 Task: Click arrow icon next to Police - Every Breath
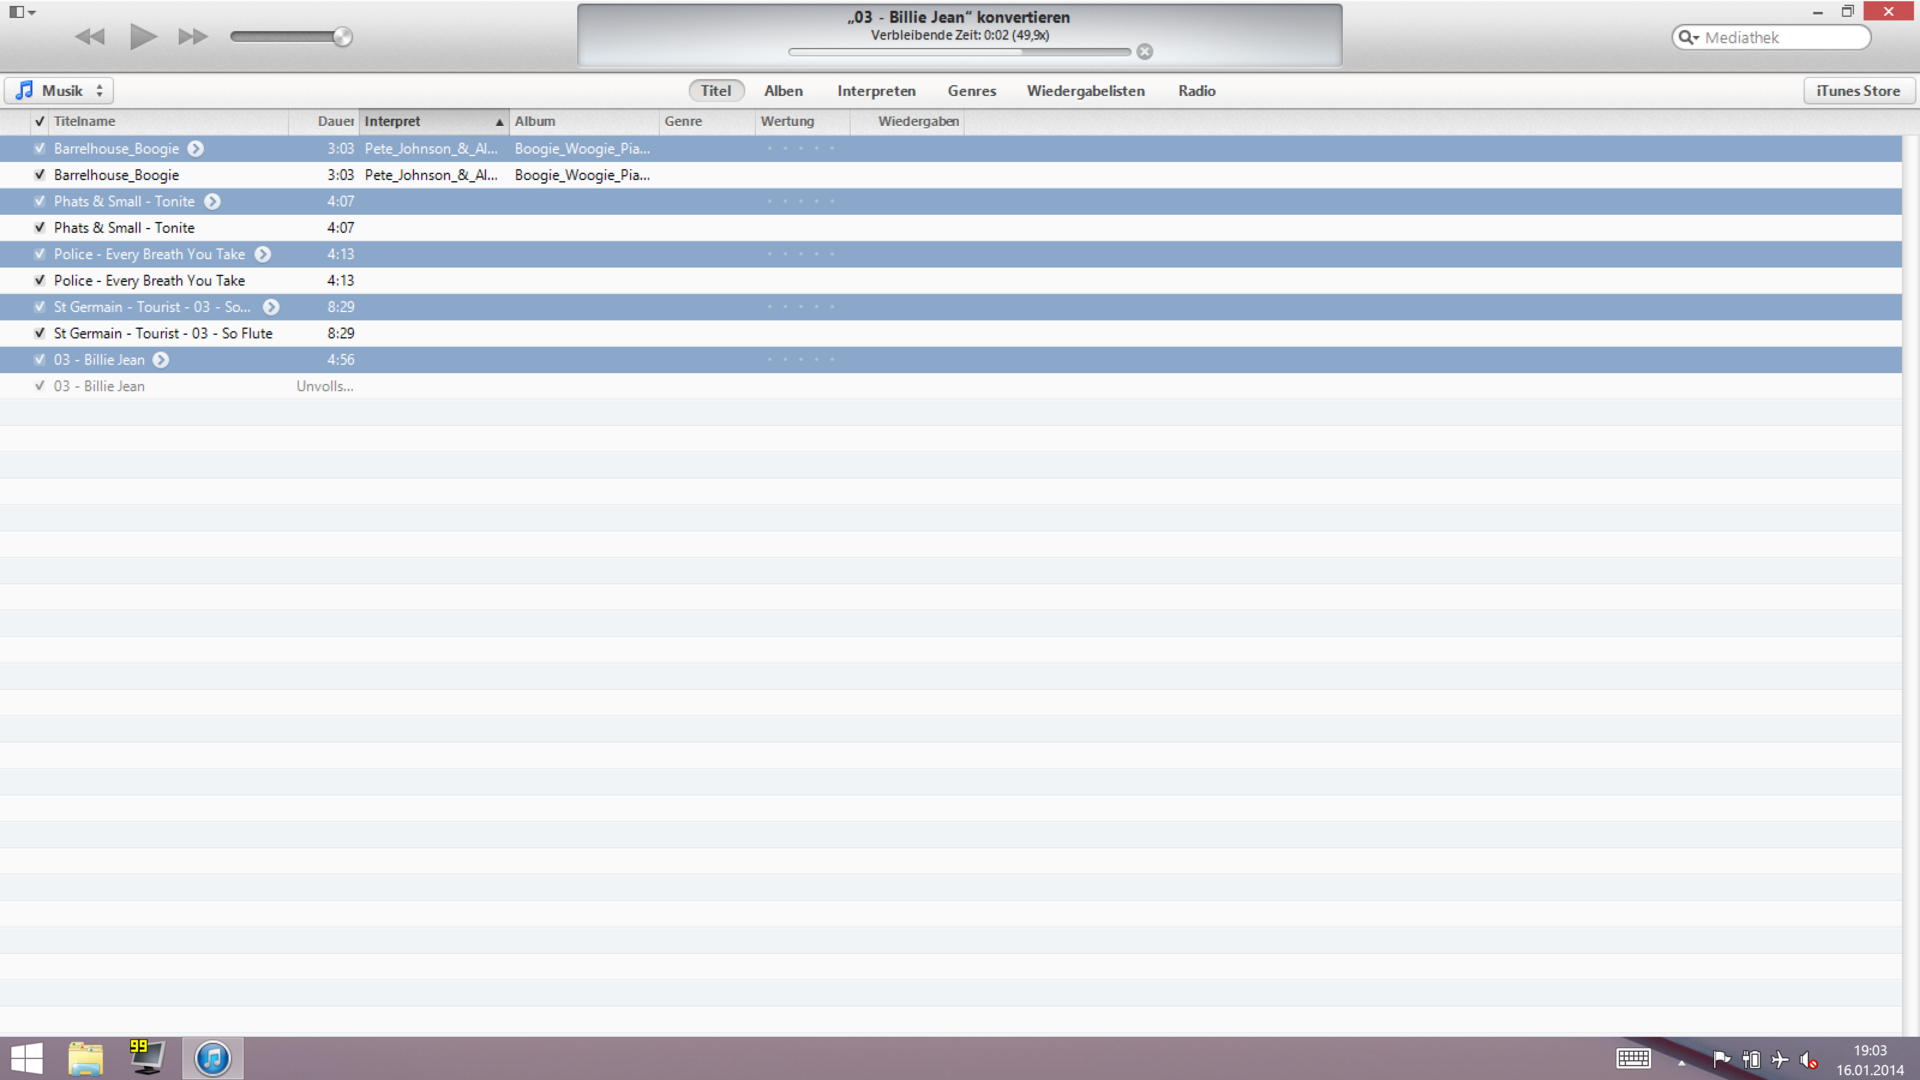pos(263,255)
